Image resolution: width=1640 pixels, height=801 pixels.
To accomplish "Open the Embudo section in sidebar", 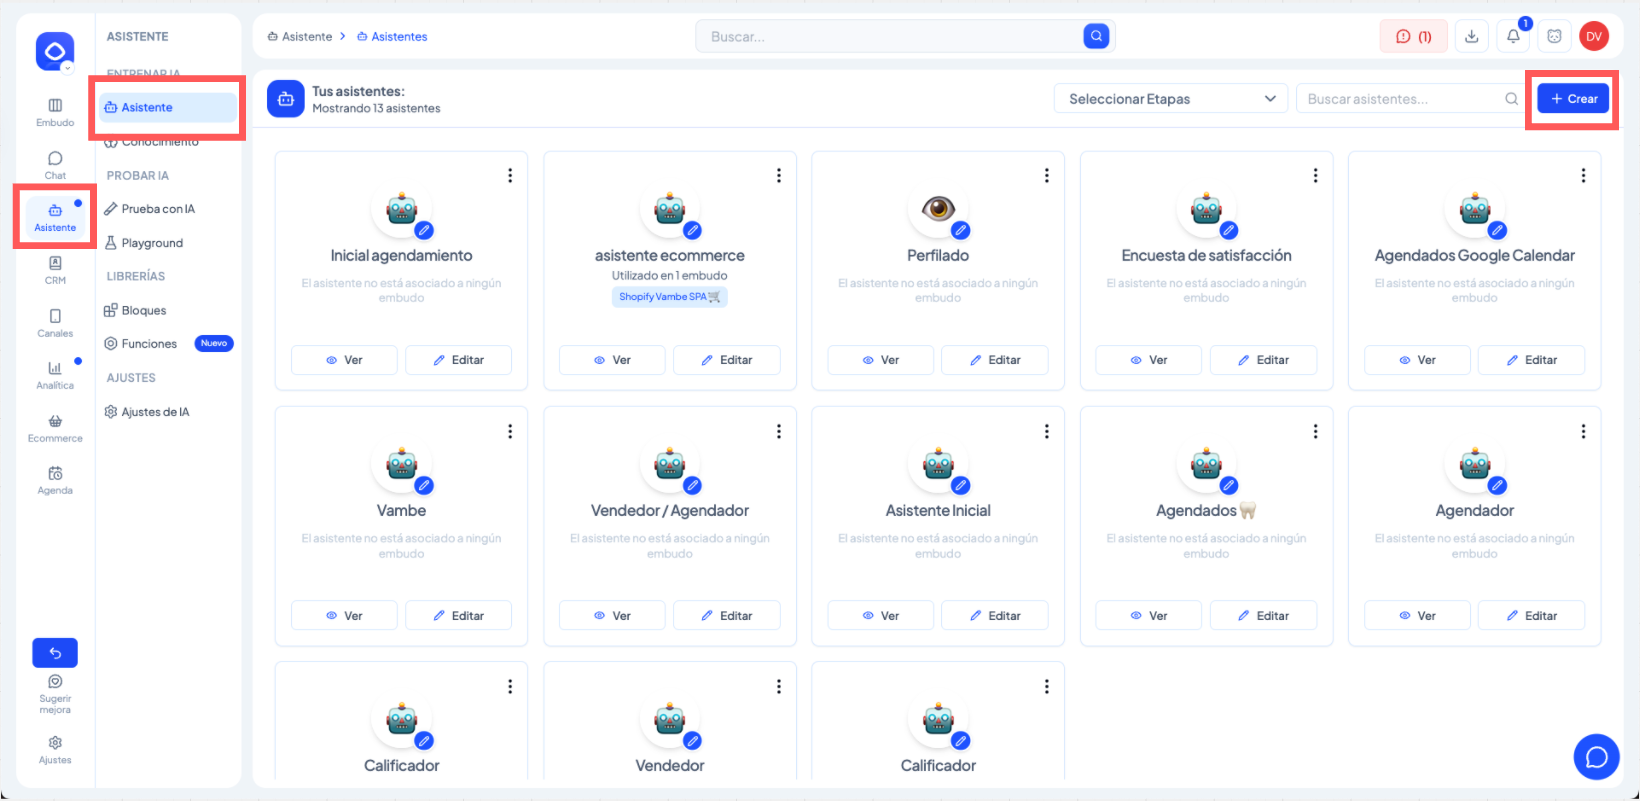I will [55, 112].
